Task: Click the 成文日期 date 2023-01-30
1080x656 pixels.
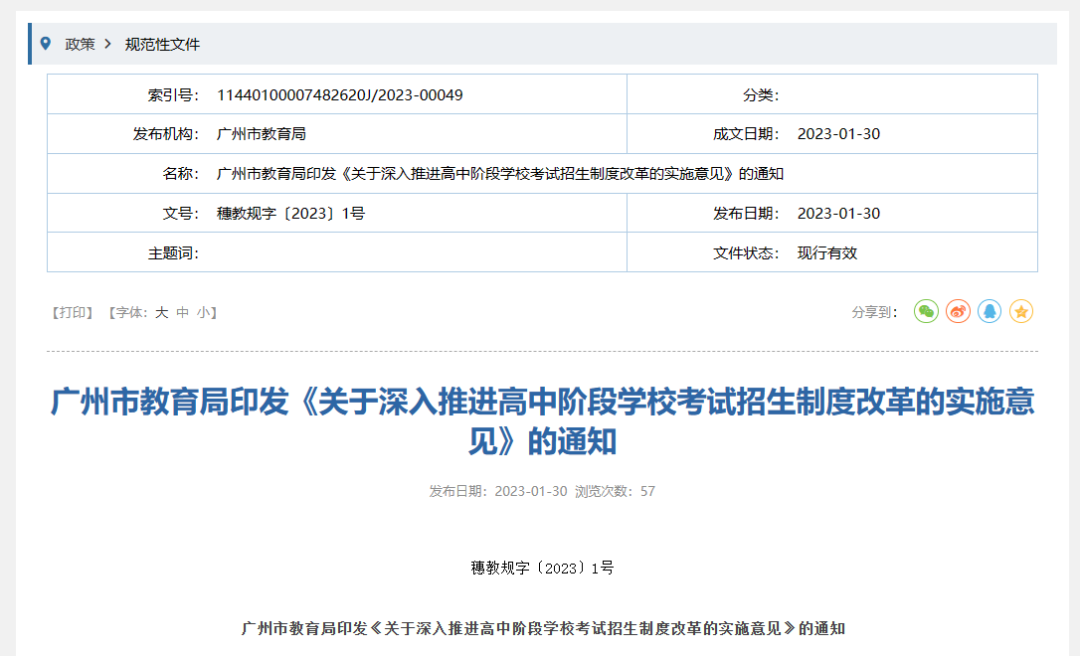Action: coord(839,133)
